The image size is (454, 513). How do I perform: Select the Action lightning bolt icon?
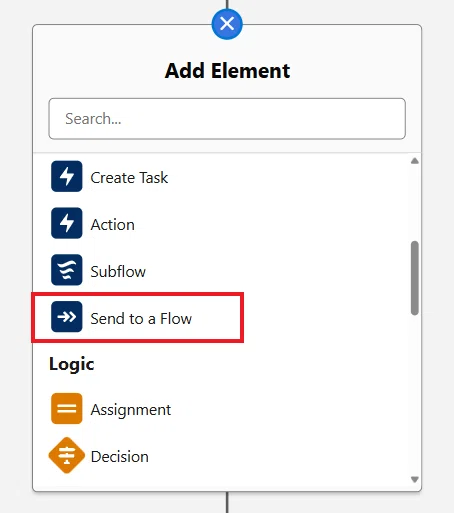click(x=67, y=223)
